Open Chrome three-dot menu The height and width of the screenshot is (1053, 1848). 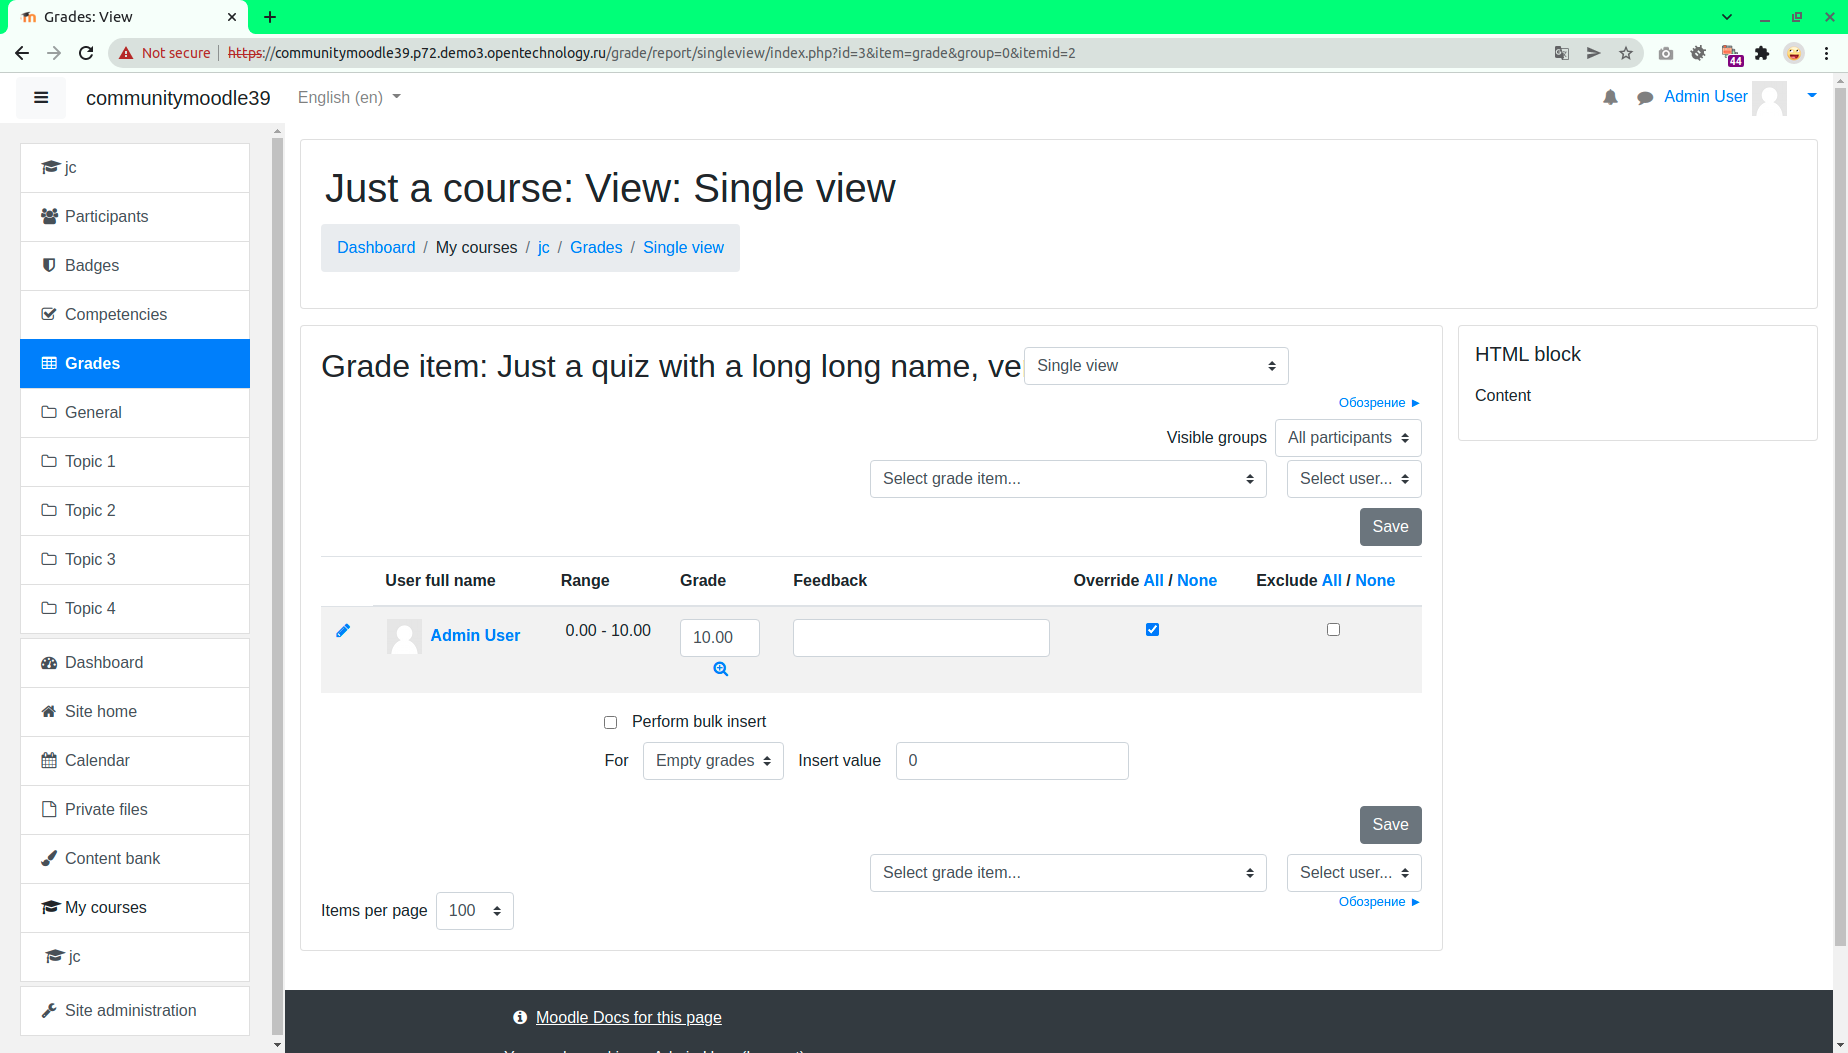pyautogui.click(x=1826, y=53)
